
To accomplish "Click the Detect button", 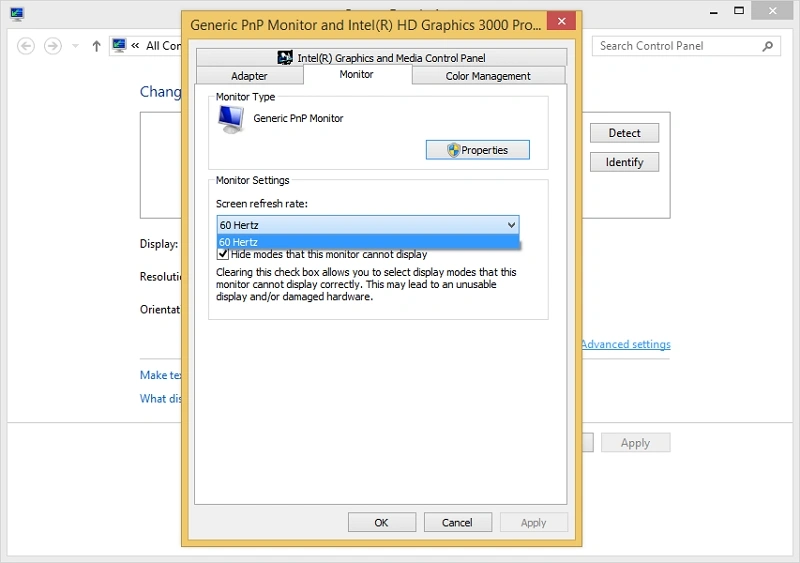I will (624, 133).
